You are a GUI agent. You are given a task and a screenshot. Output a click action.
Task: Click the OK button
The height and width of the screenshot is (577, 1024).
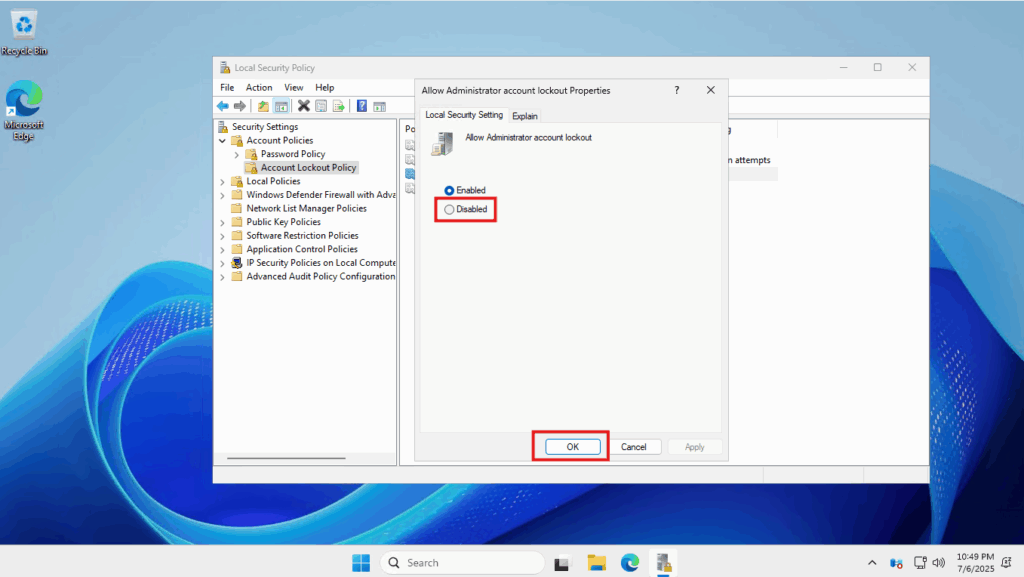(x=572, y=447)
